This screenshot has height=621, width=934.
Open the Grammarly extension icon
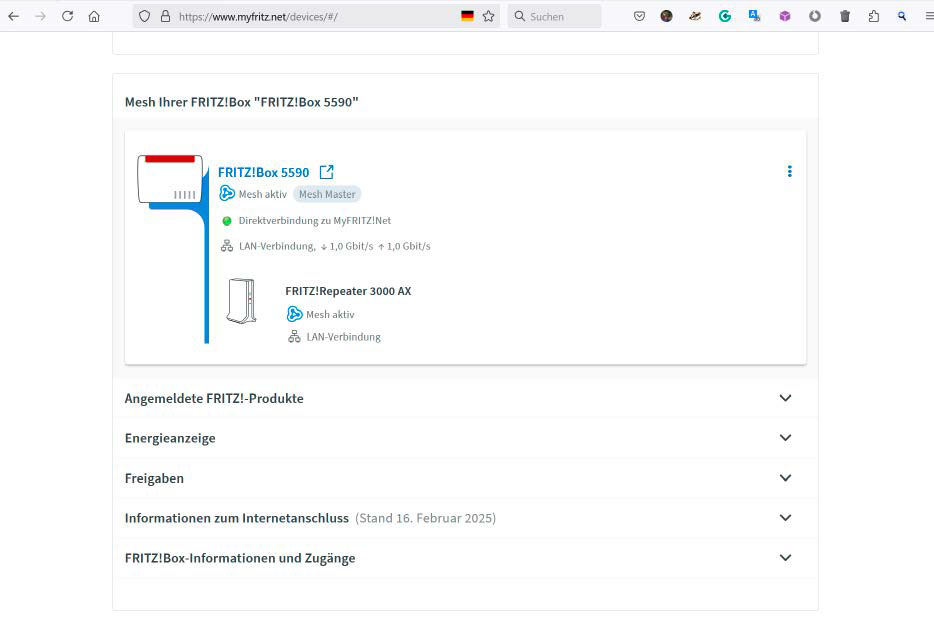[x=725, y=16]
